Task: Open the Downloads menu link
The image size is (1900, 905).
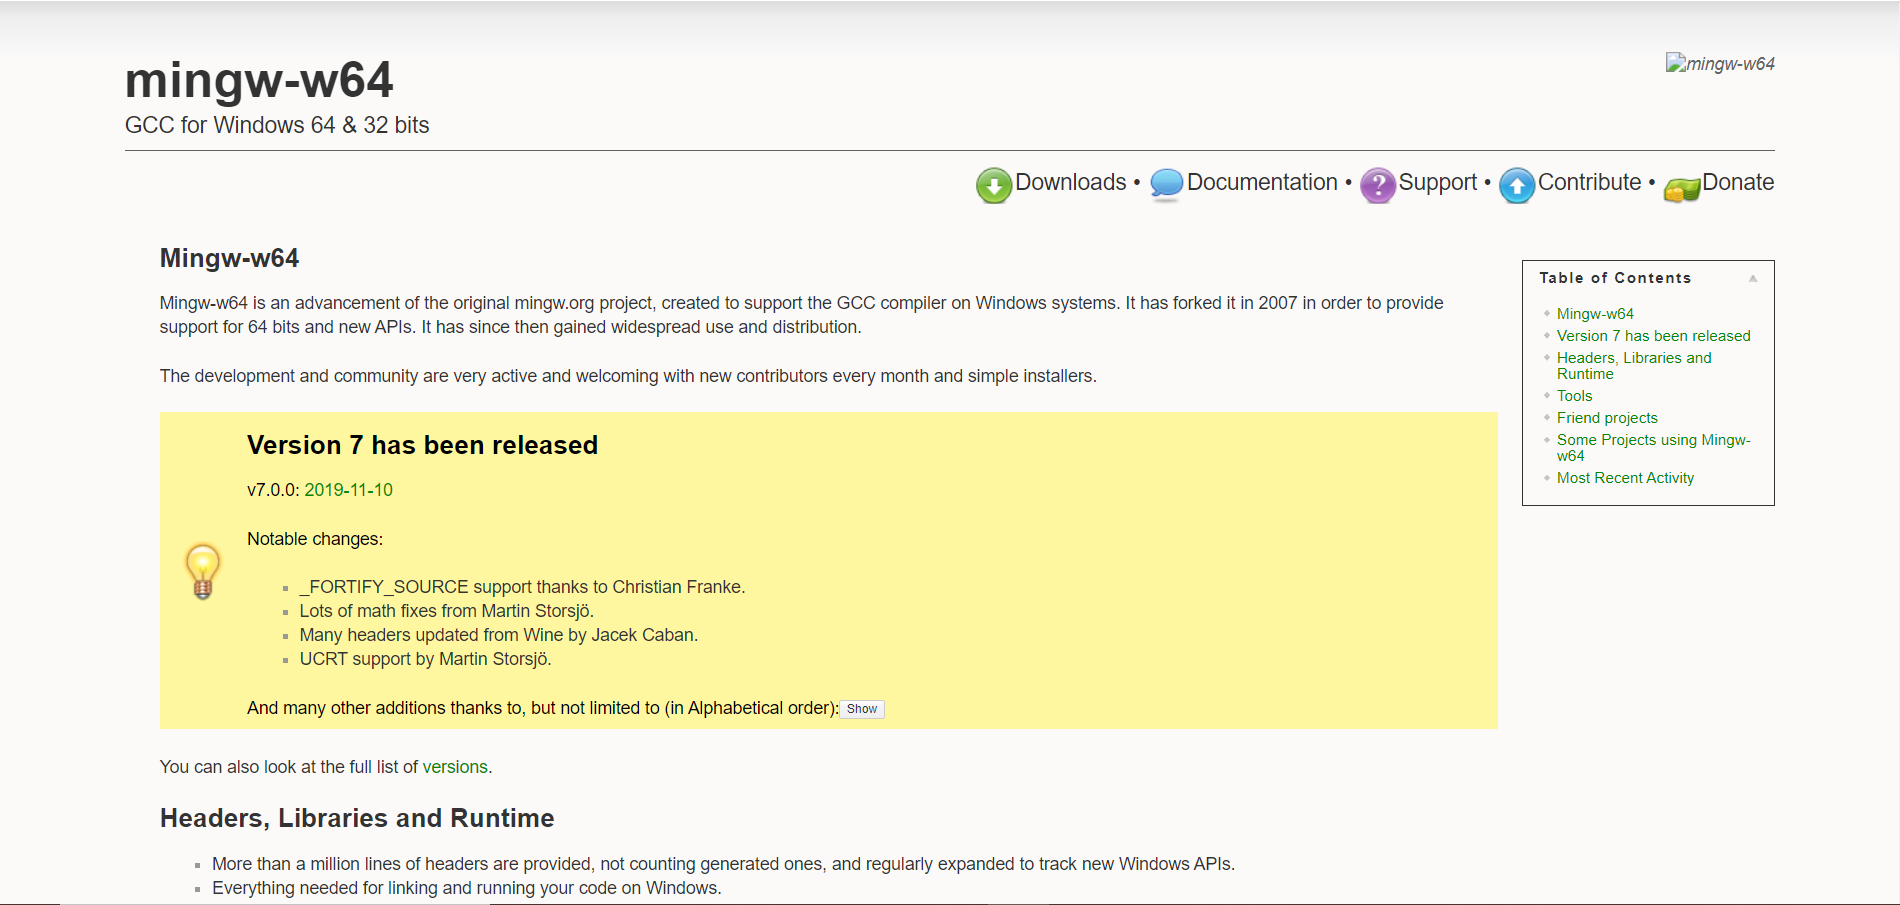Action: pyautogui.click(x=1070, y=182)
